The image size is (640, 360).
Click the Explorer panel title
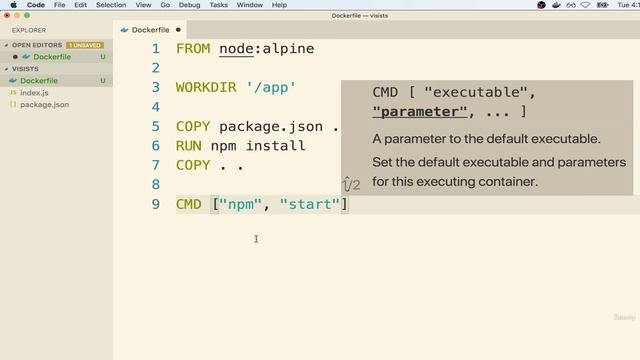click(x=29, y=30)
